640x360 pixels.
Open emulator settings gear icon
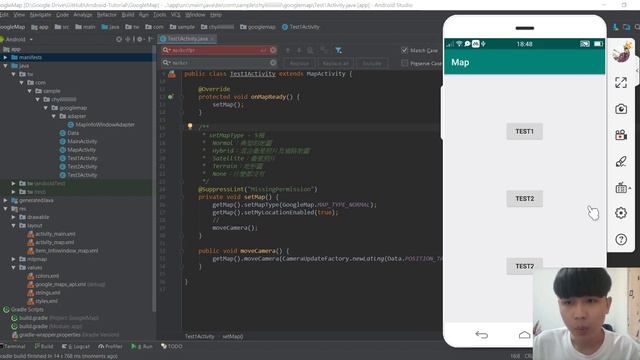pos(621,213)
